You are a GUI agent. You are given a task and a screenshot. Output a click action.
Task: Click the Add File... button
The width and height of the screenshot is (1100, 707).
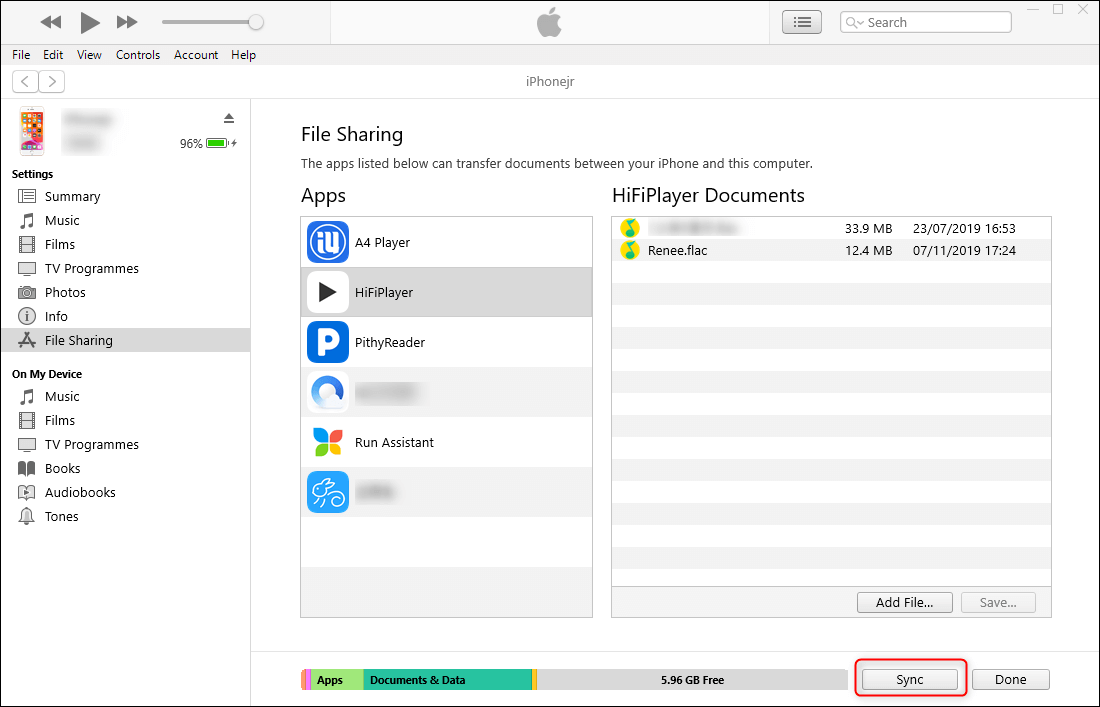click(904, 602)
